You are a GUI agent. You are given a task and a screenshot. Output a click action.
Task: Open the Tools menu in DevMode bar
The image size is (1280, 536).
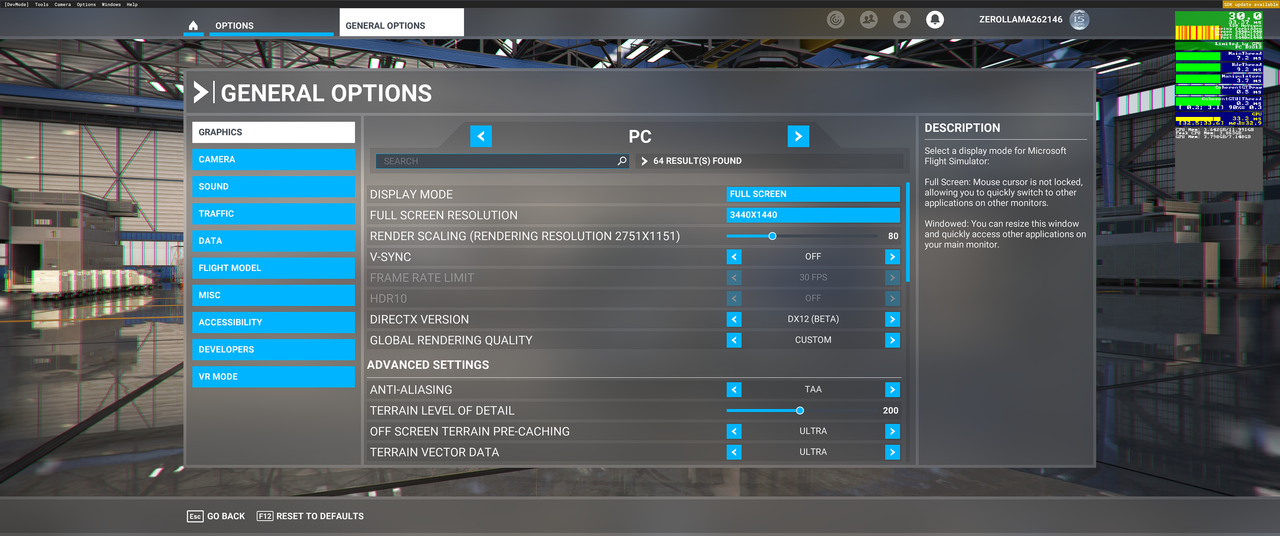coord(41,4)
